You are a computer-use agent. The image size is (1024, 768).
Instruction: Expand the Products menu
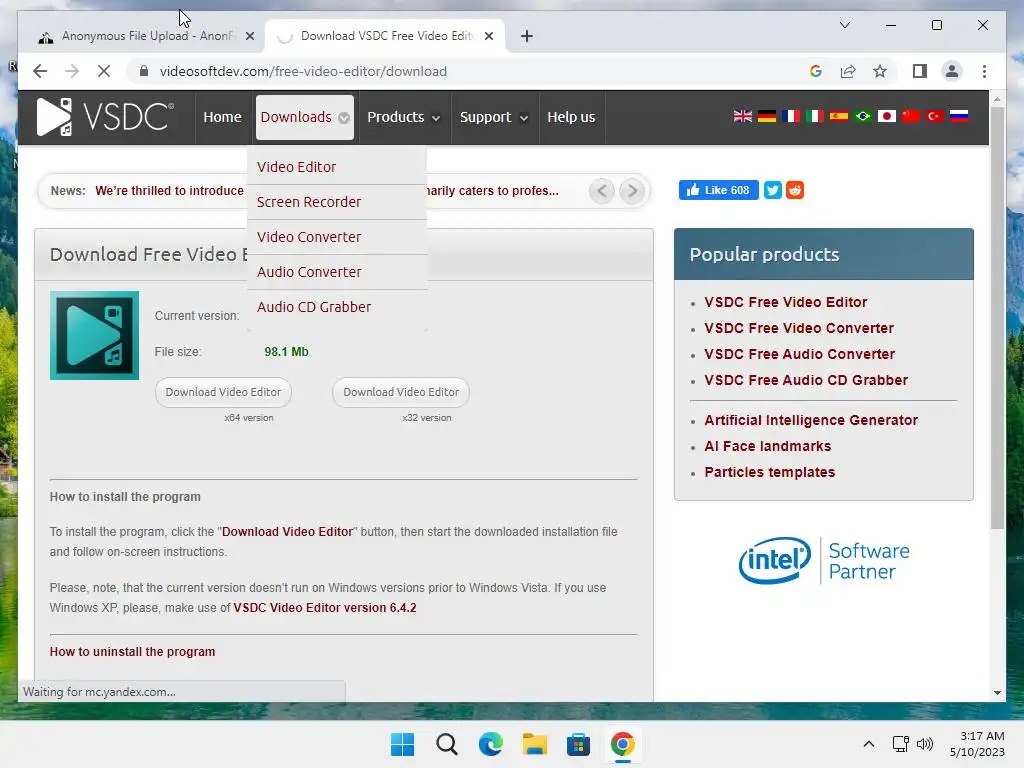pos(403,118)
